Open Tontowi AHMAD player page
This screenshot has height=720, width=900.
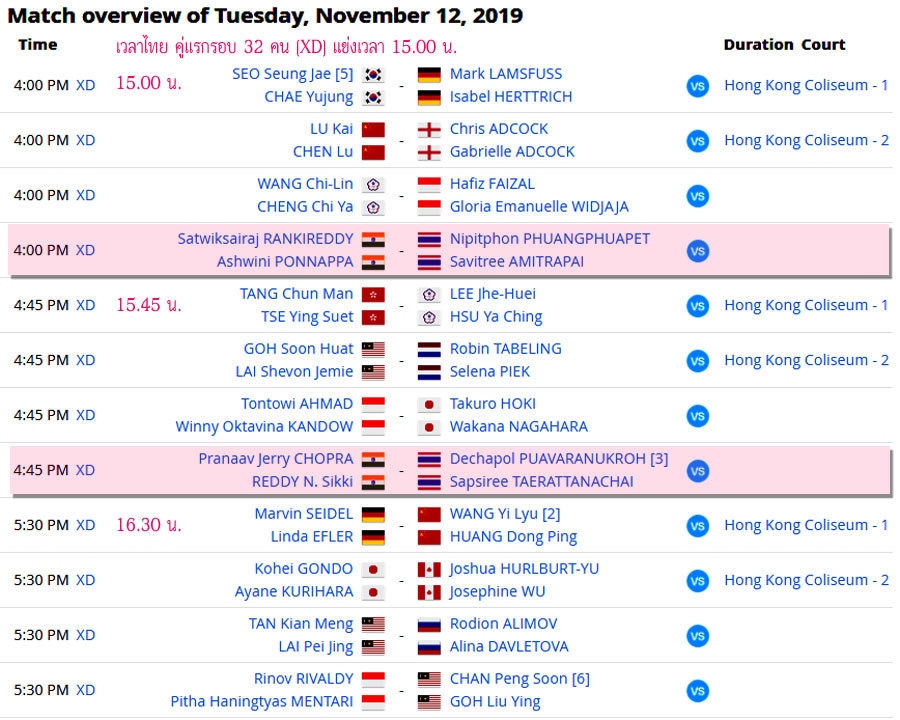pyautogui.click(x=297, y=404)
